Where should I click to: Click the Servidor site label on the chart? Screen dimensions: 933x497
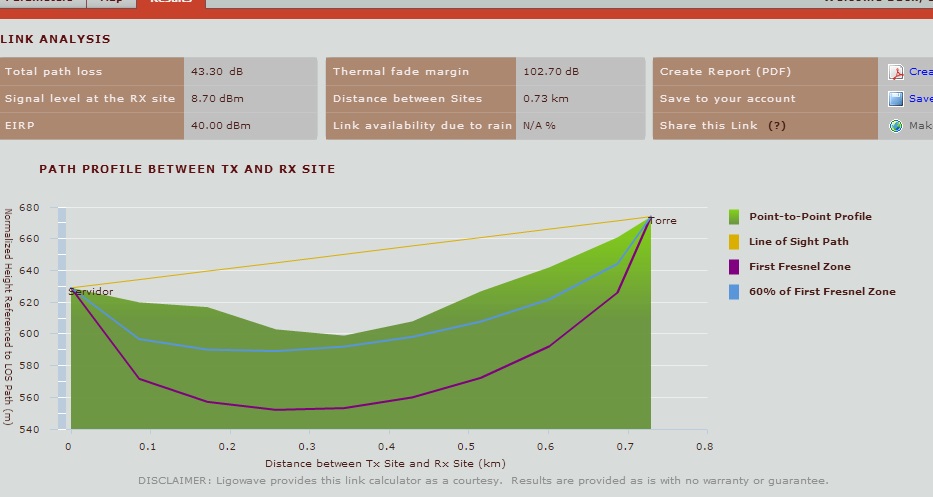90,292
